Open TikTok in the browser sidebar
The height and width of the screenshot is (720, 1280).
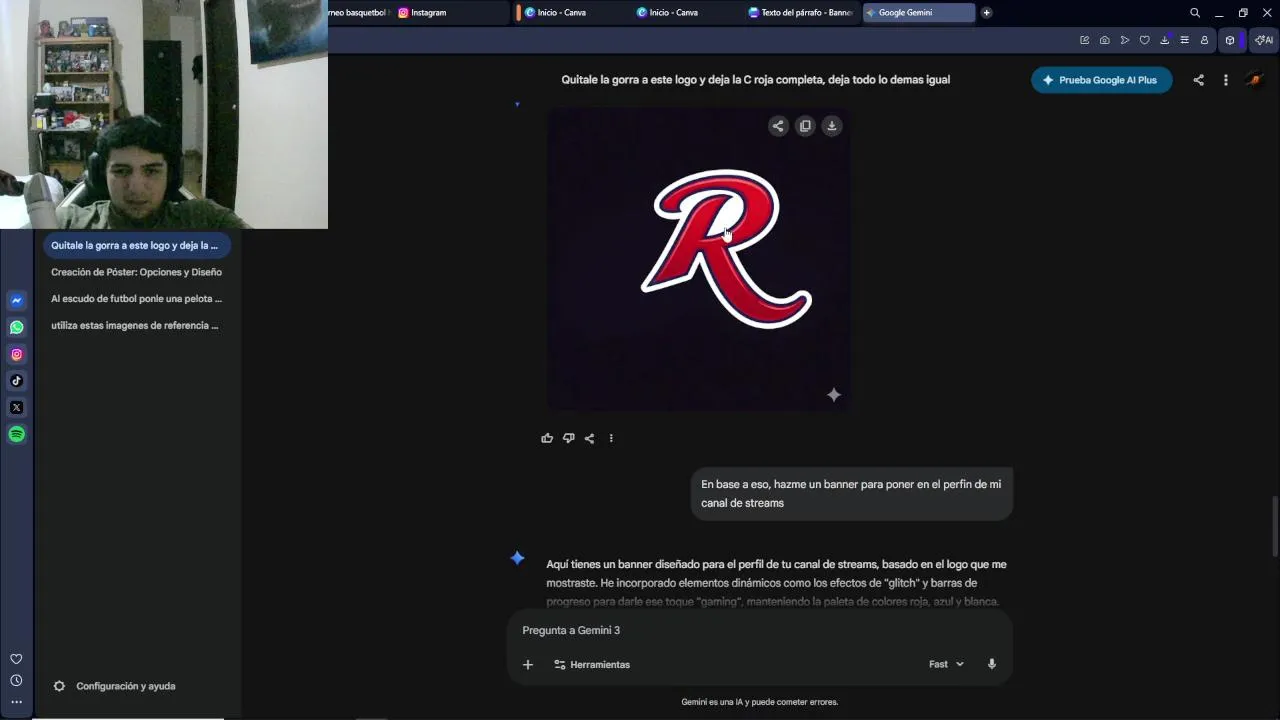point(16,380)
